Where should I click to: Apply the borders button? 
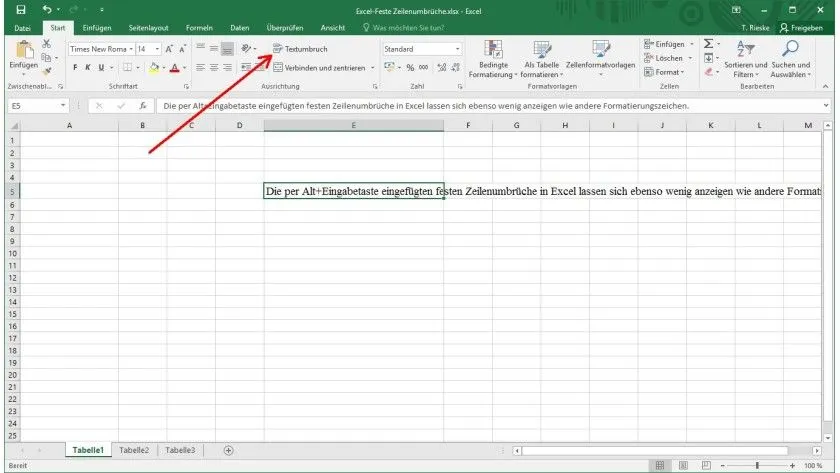(x=128, y=67)
